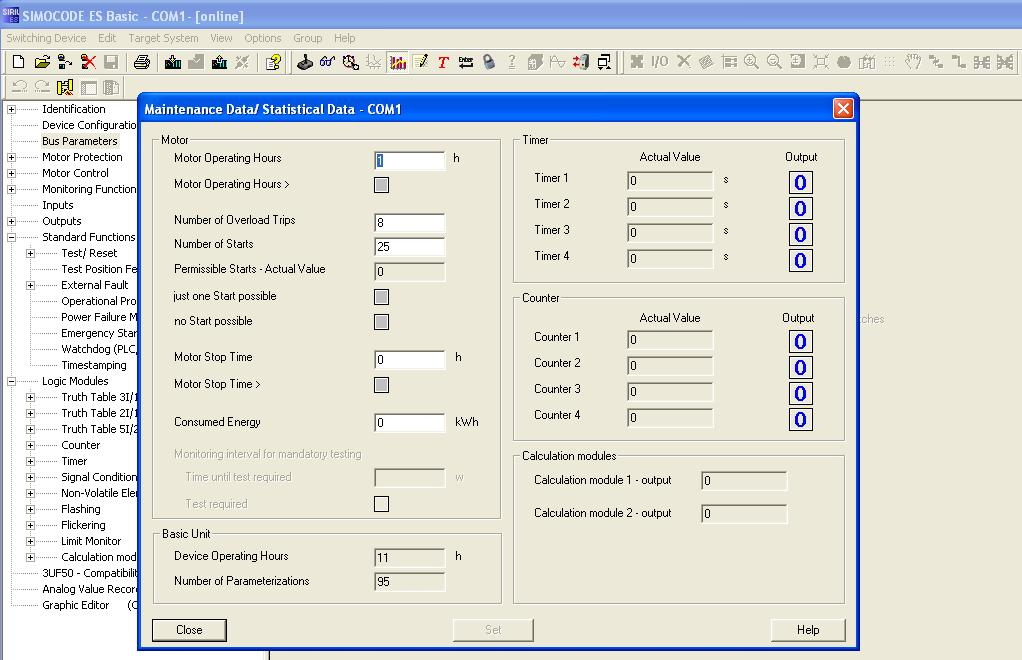This screenshot has height=660, width=1022.
Task: Expand the Flashing tree node
Action: pos(30,509)
